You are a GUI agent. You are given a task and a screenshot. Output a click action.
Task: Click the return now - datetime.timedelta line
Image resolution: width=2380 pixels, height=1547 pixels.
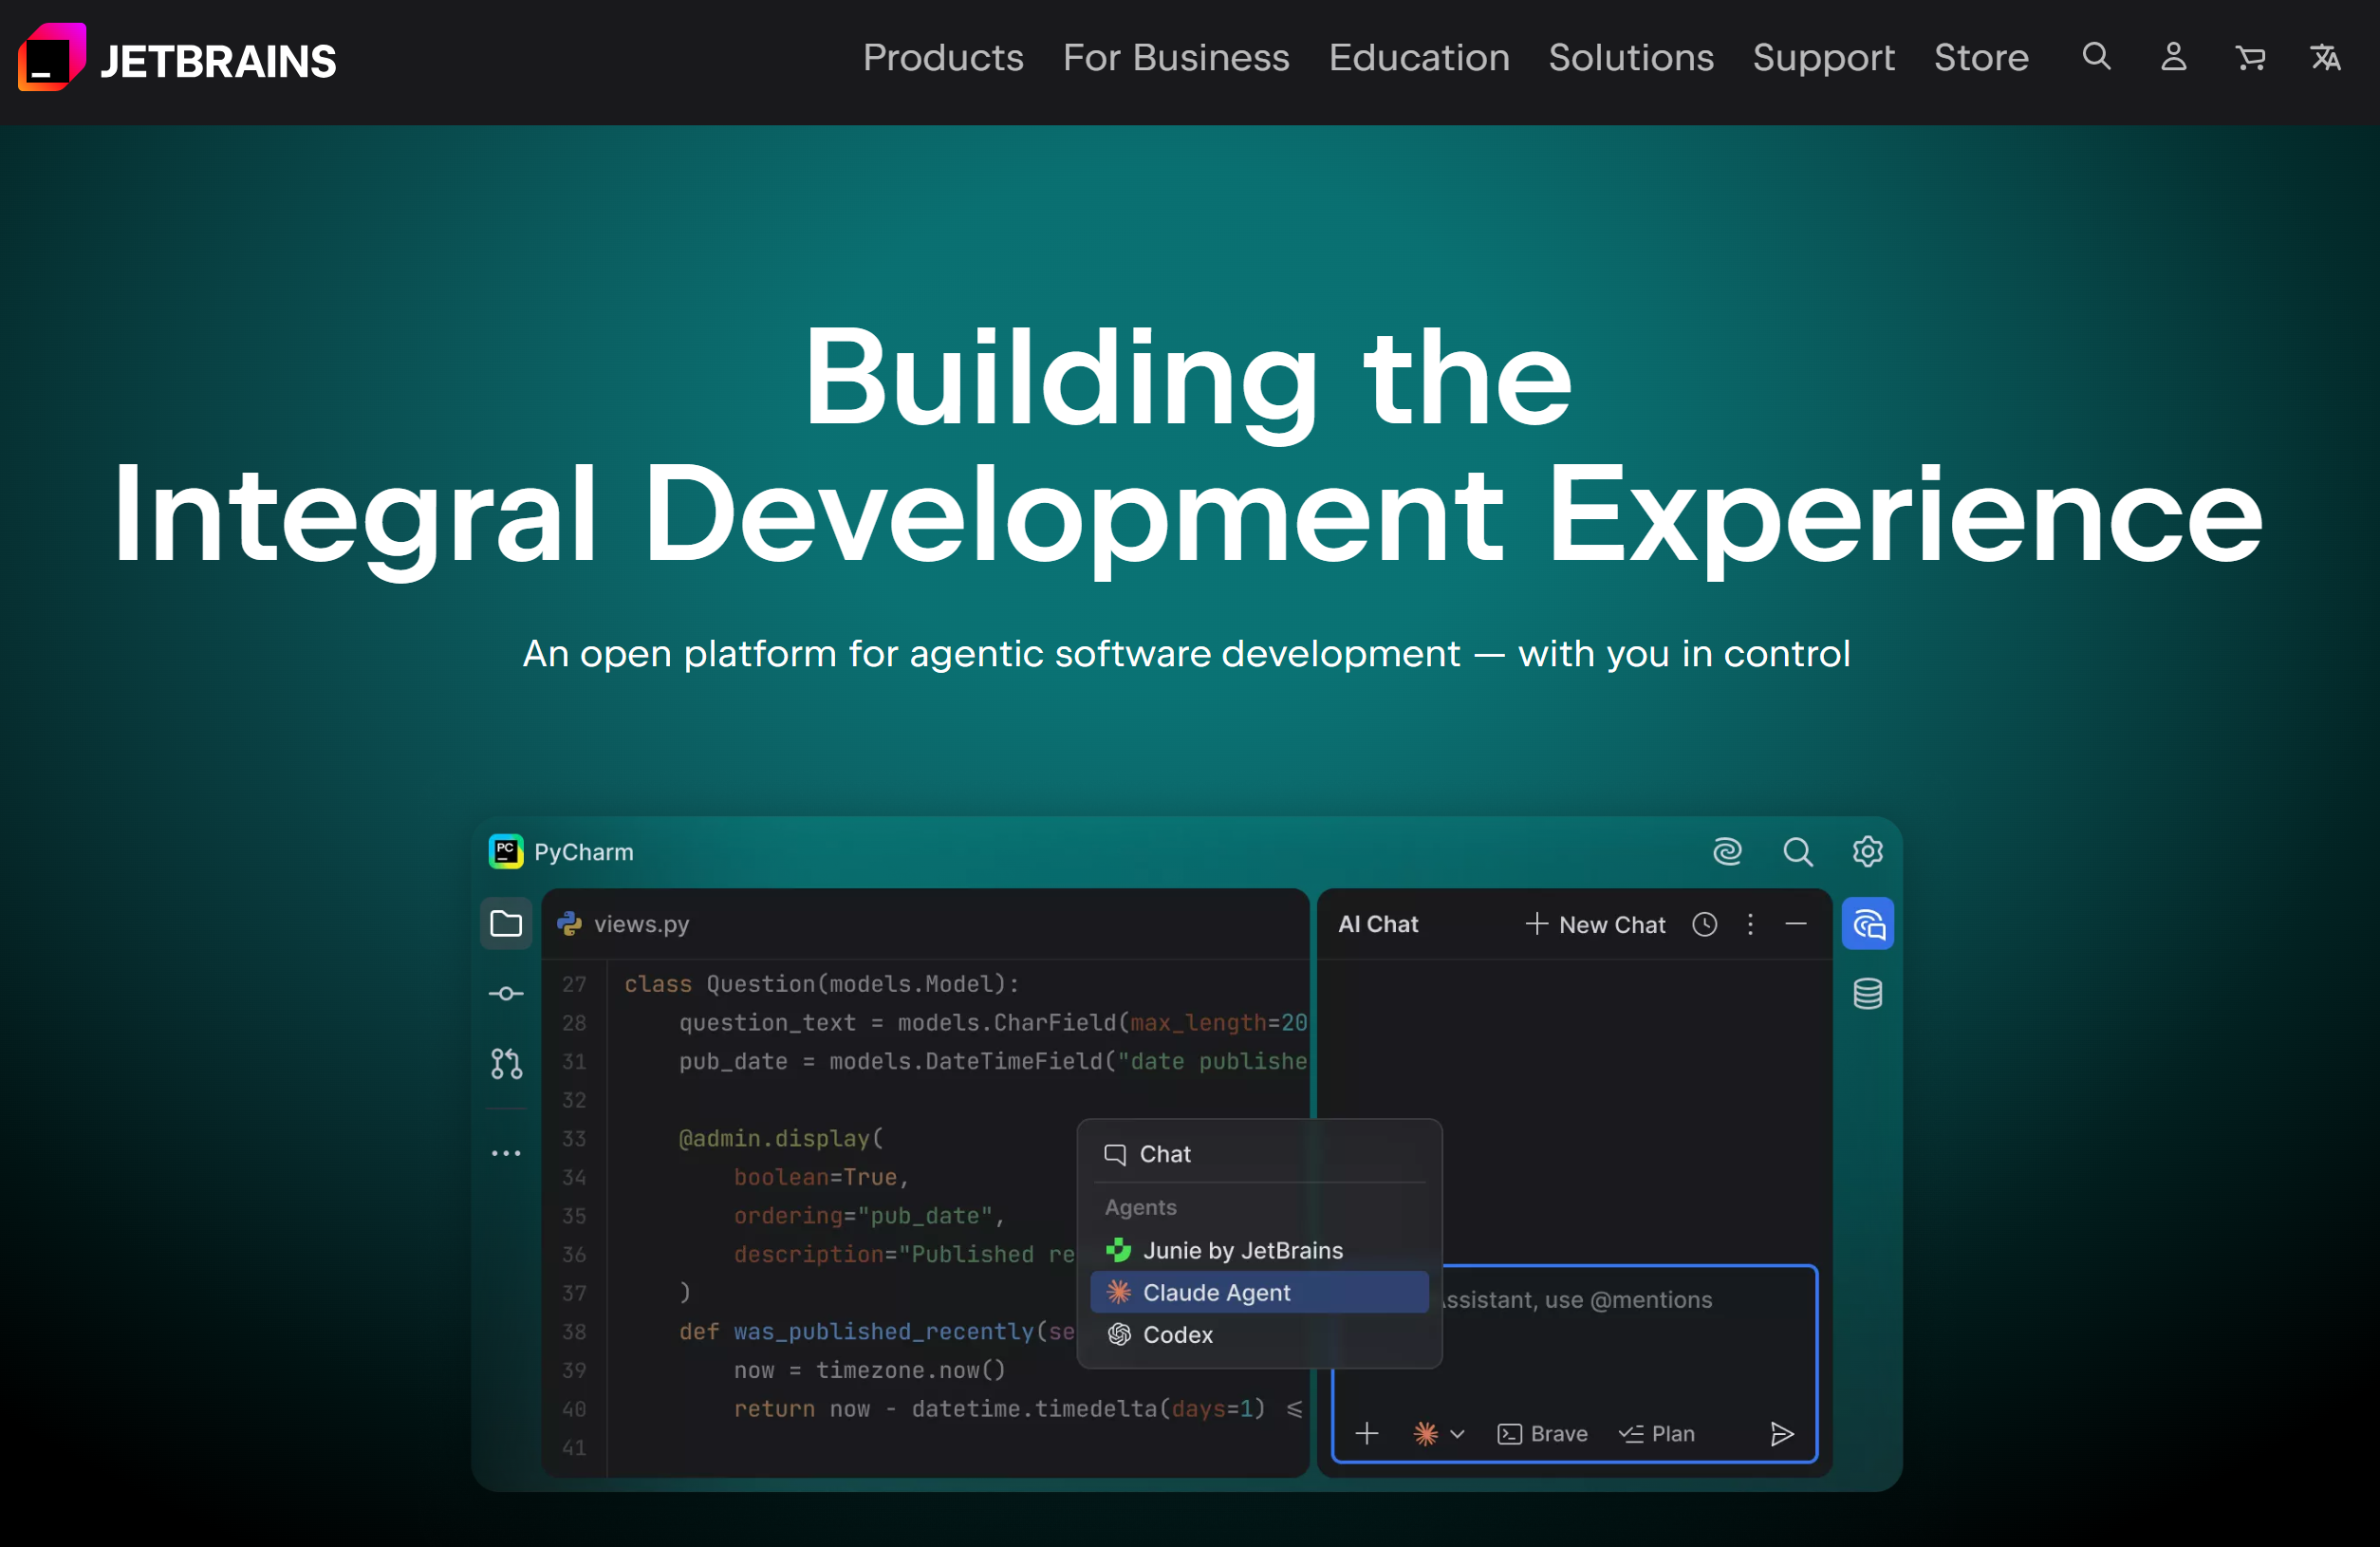(x=1017, y=1408)
